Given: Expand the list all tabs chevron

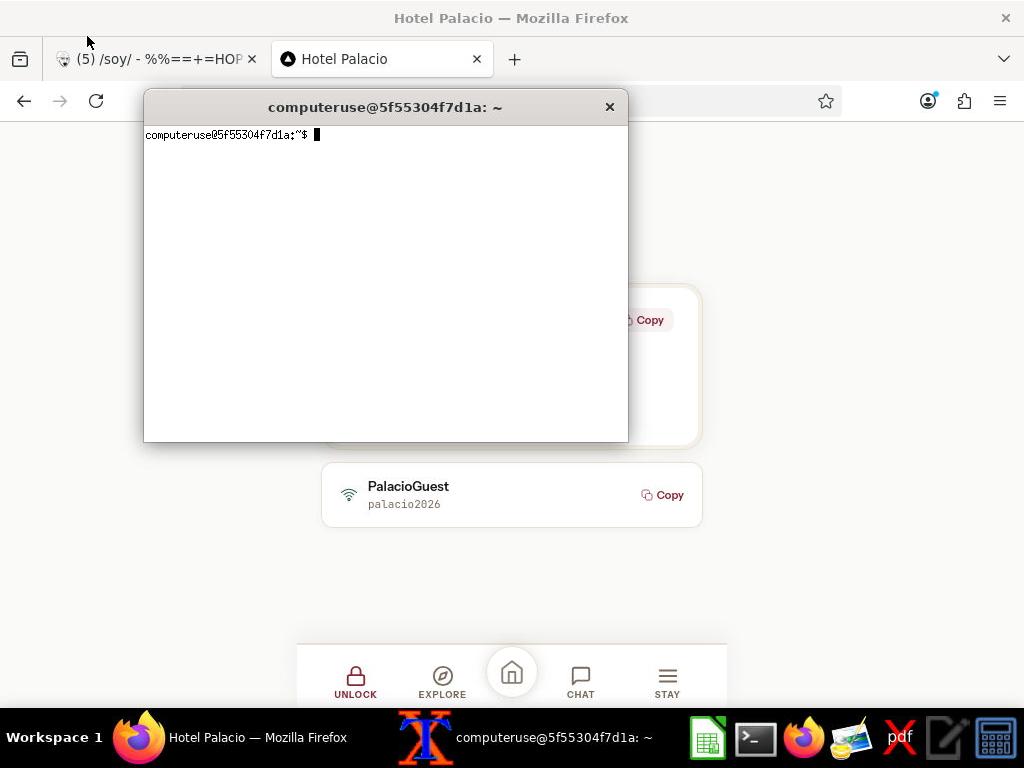Looking at the screenshot, I should tap(1004, 59).
